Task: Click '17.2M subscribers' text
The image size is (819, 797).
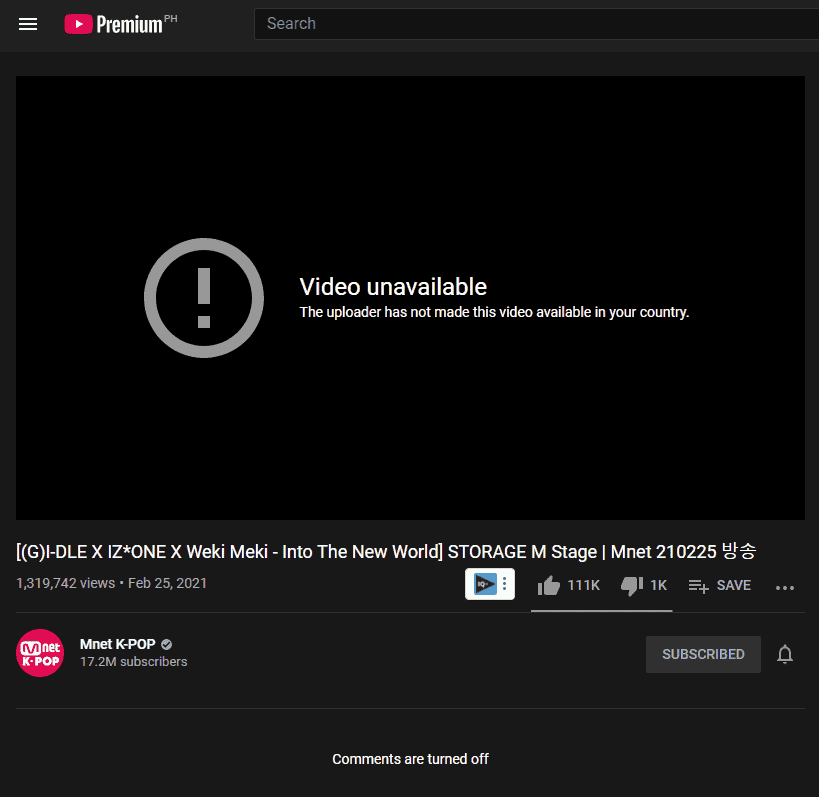Action: tap(134, 661)
